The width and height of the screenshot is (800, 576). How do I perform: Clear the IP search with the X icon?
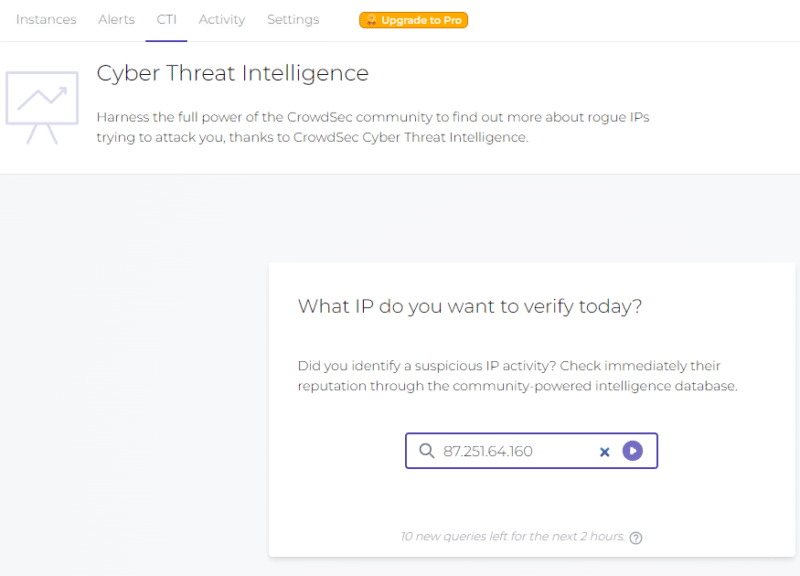click(604, 452)
